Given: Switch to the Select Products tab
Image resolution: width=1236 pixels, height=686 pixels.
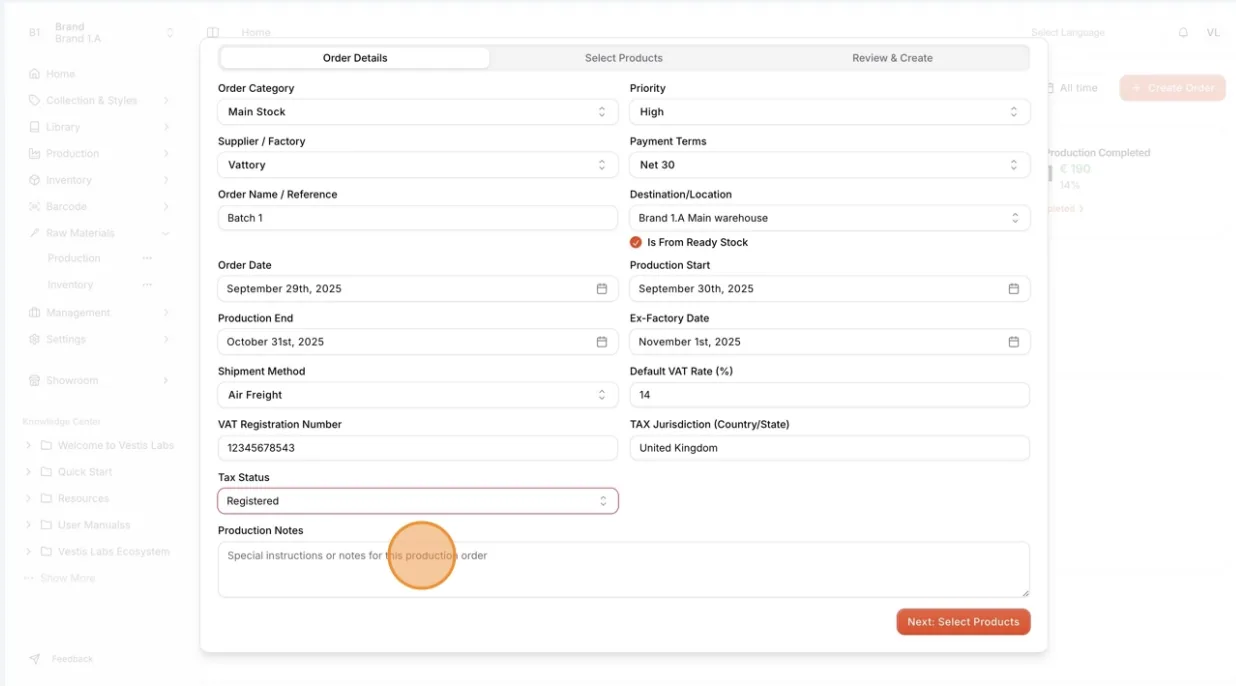Looking at the screenshot, I should 624,58.
